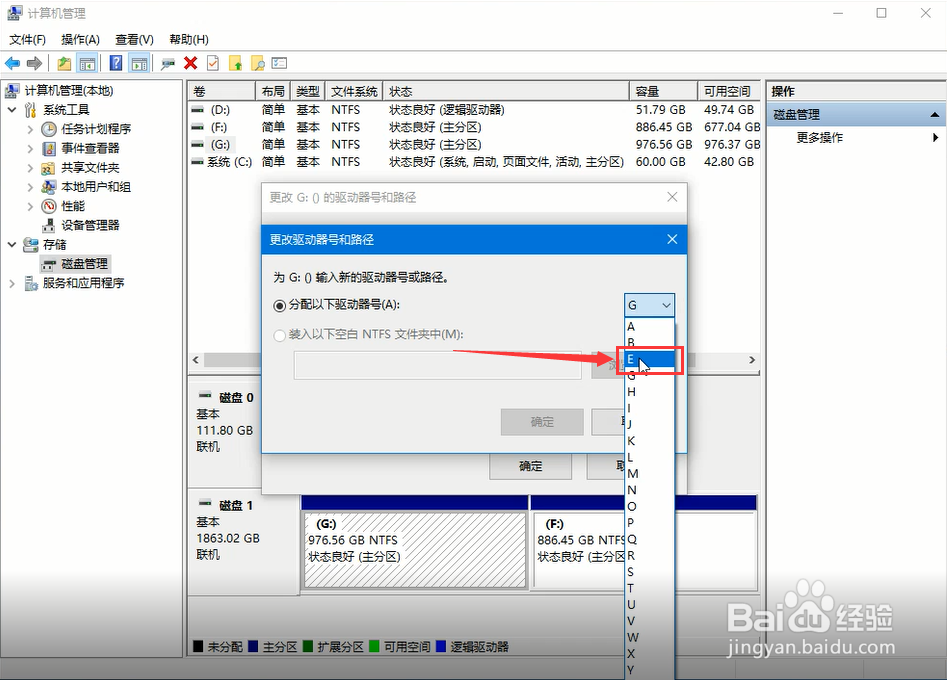Viewport: 947px width, 680px height.
Task: Click the red X delete volume icon
Action: click(190, 62)
